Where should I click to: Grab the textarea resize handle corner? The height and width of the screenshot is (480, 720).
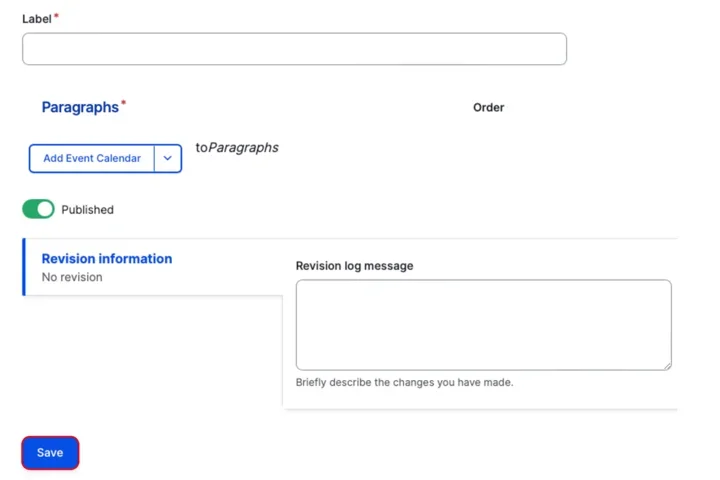[667, 366]
